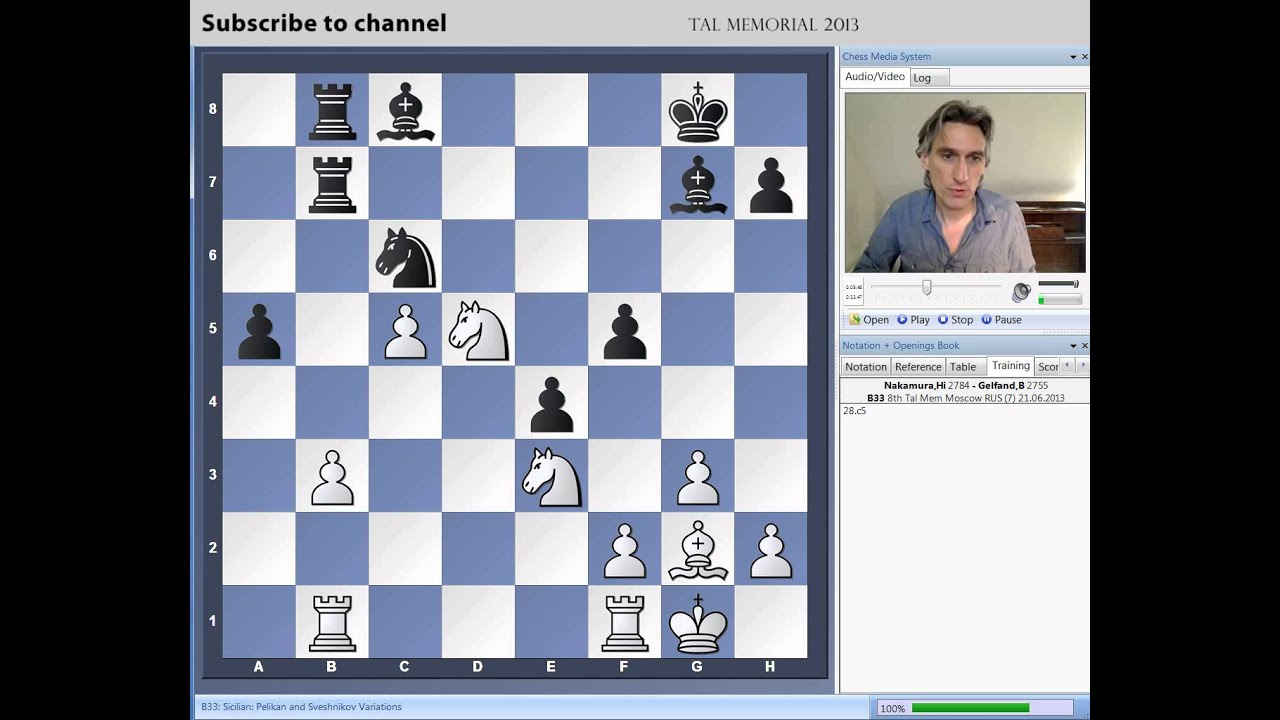Select the white knight on e3
The image size is (1280, 720).
(551, 476)
